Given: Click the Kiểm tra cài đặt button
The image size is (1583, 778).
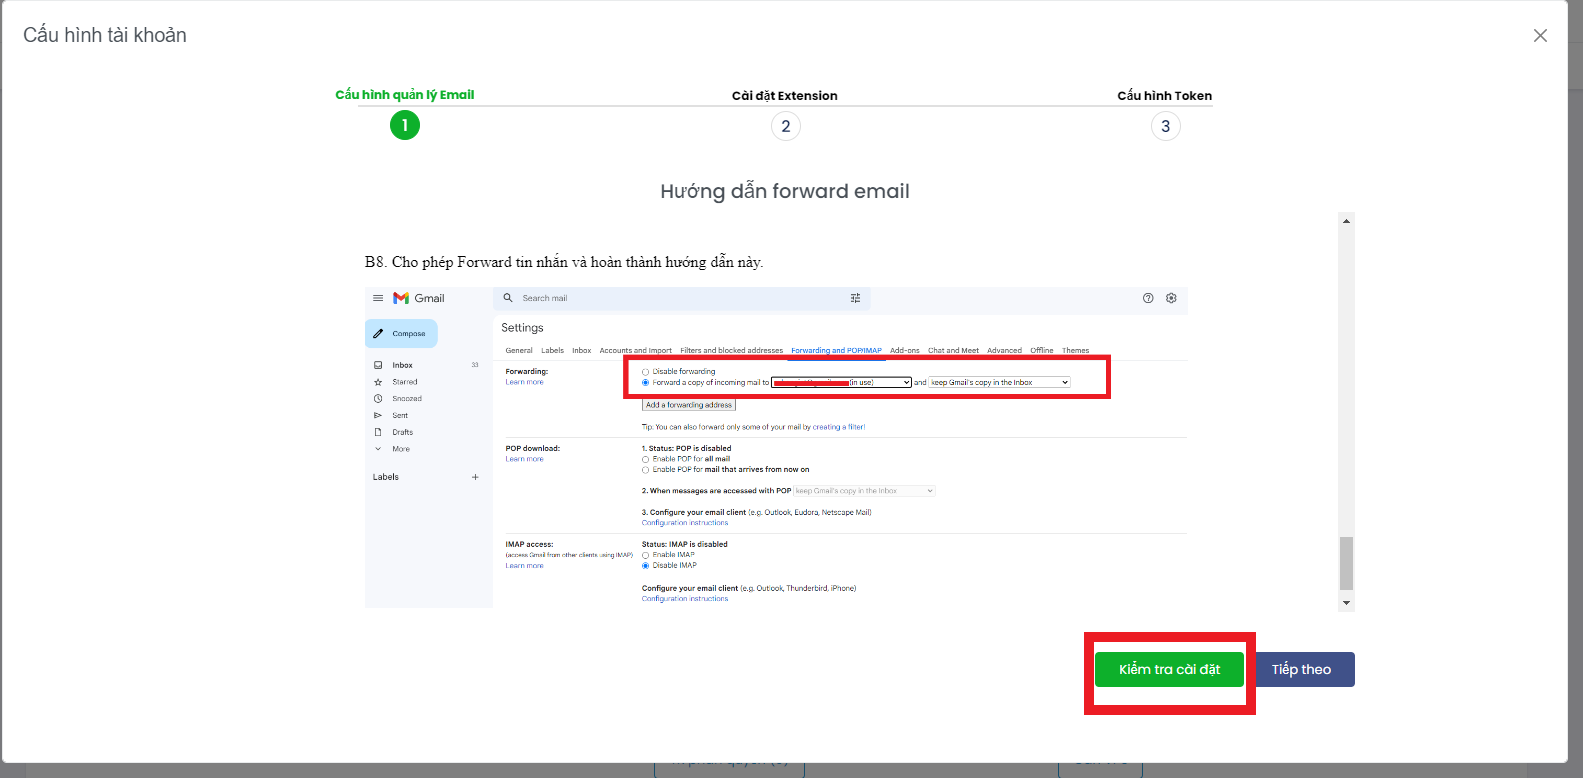Looking at the screenshot, I should (1169, 670).
